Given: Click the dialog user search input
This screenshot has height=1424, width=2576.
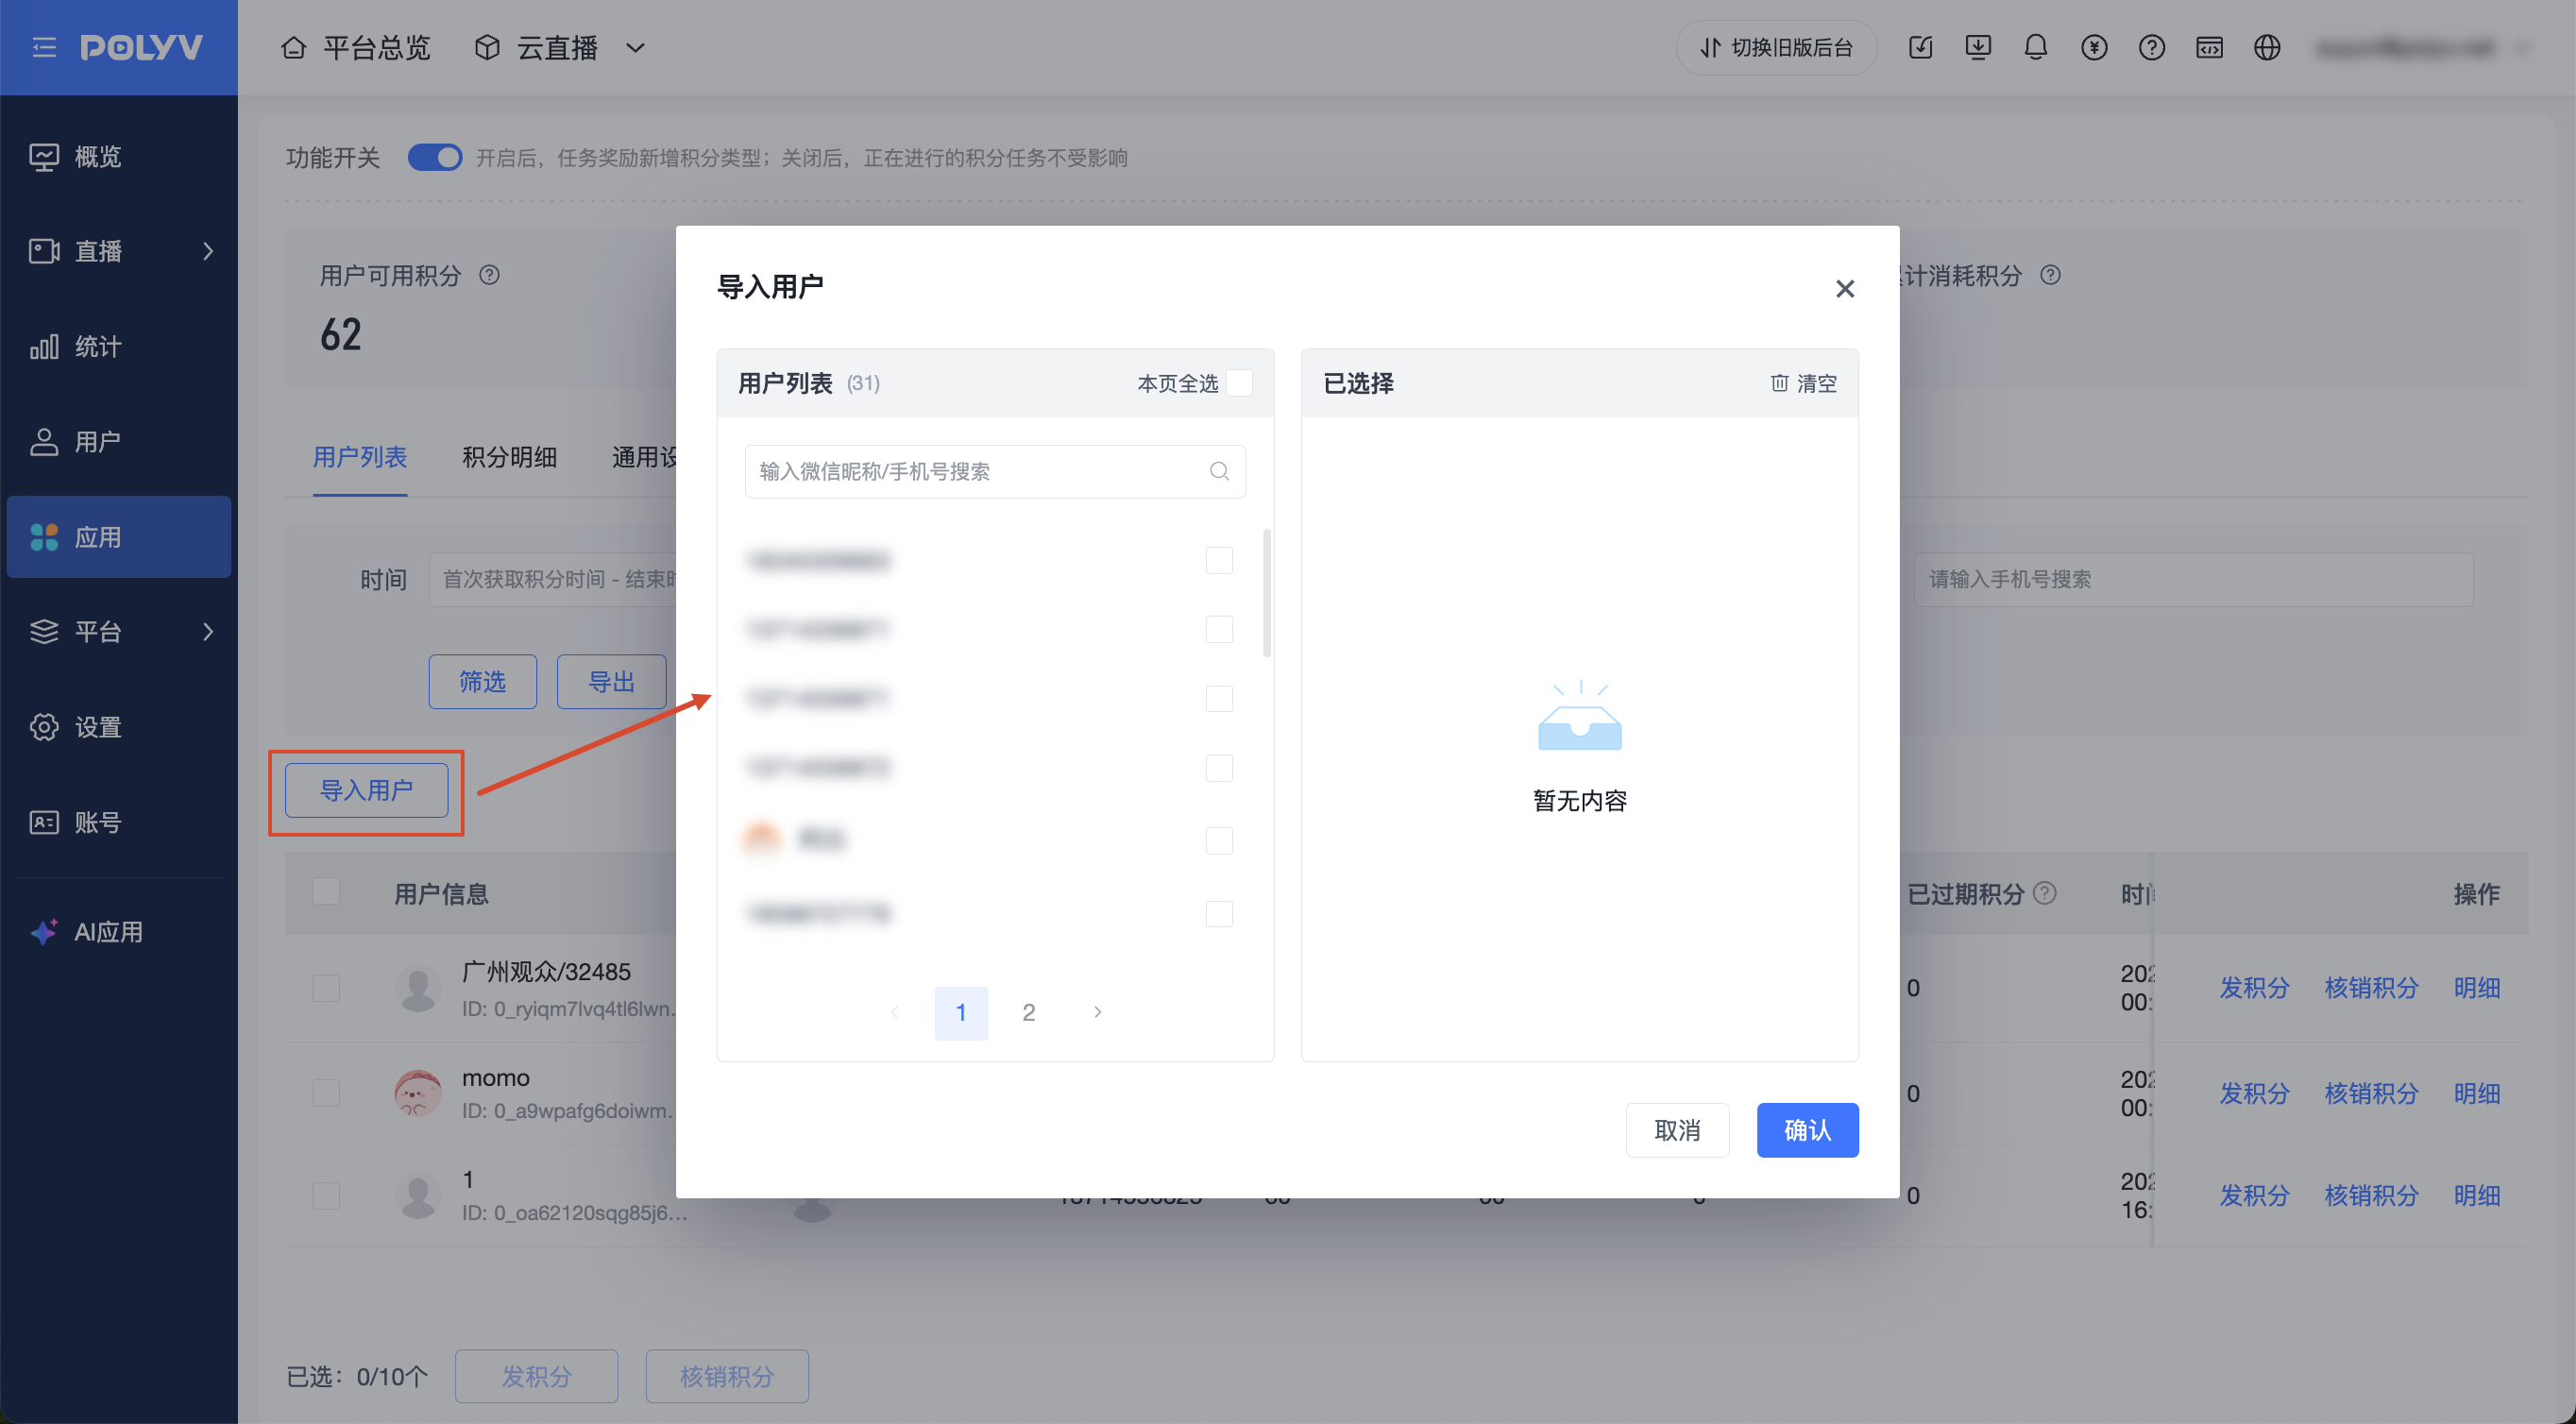Looking at the screenshot, I should pyautogui.click(x=995, y=471).
